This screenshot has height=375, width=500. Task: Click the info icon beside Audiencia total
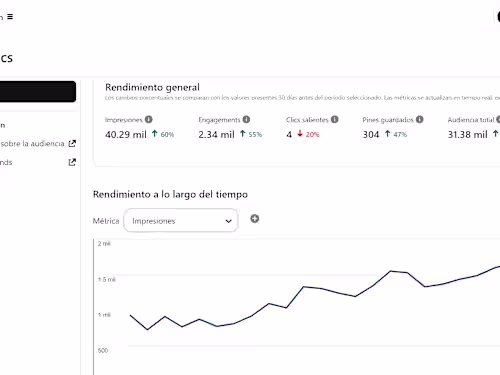point(498,119)
